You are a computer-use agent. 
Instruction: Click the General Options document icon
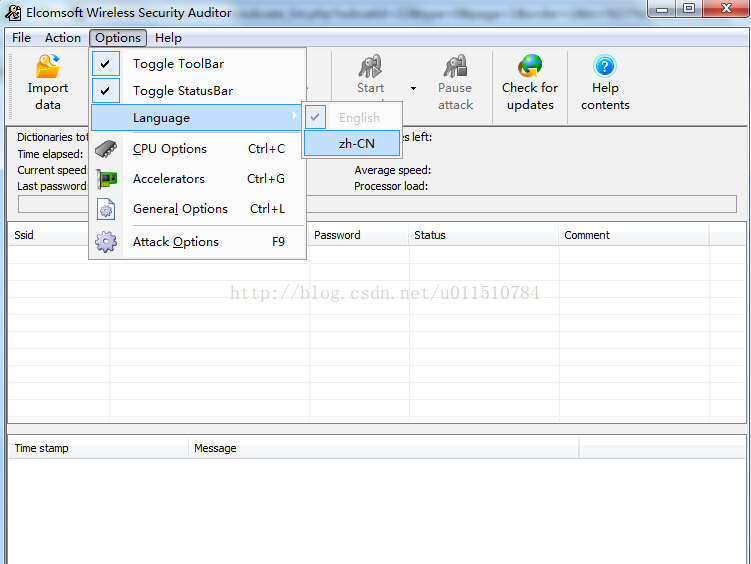[106, 209]
